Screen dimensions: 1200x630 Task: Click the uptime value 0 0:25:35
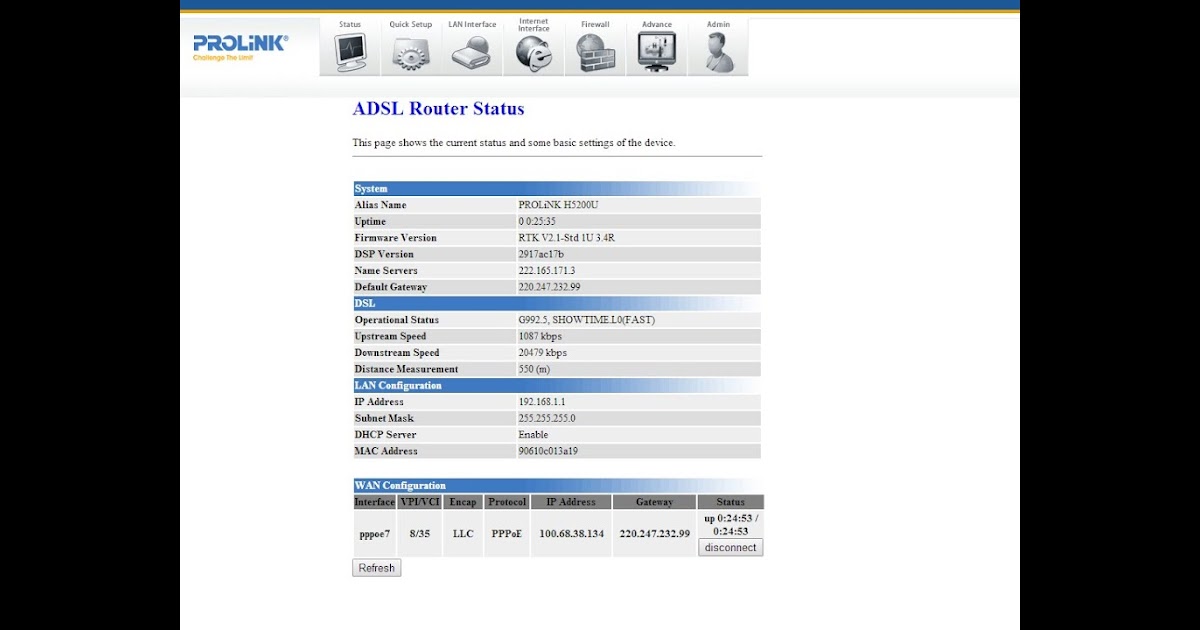[x=536, y=221]
